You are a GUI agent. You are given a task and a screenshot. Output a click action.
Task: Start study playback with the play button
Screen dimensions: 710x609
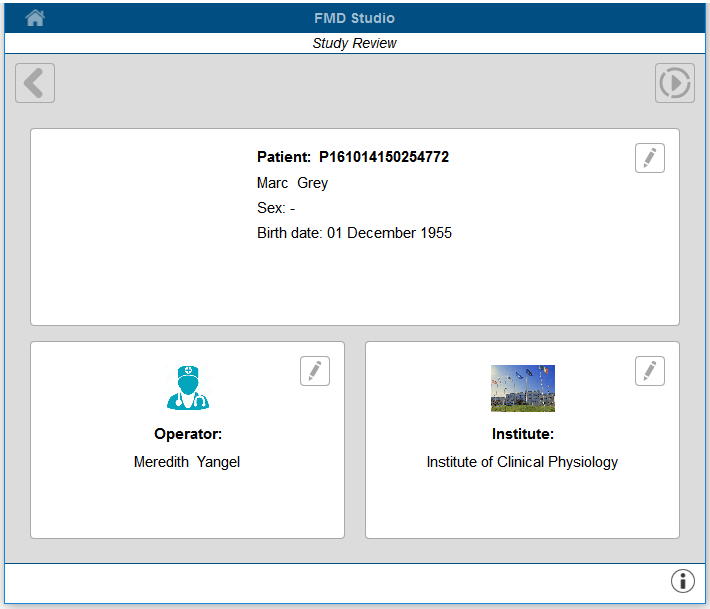point(675,83)
